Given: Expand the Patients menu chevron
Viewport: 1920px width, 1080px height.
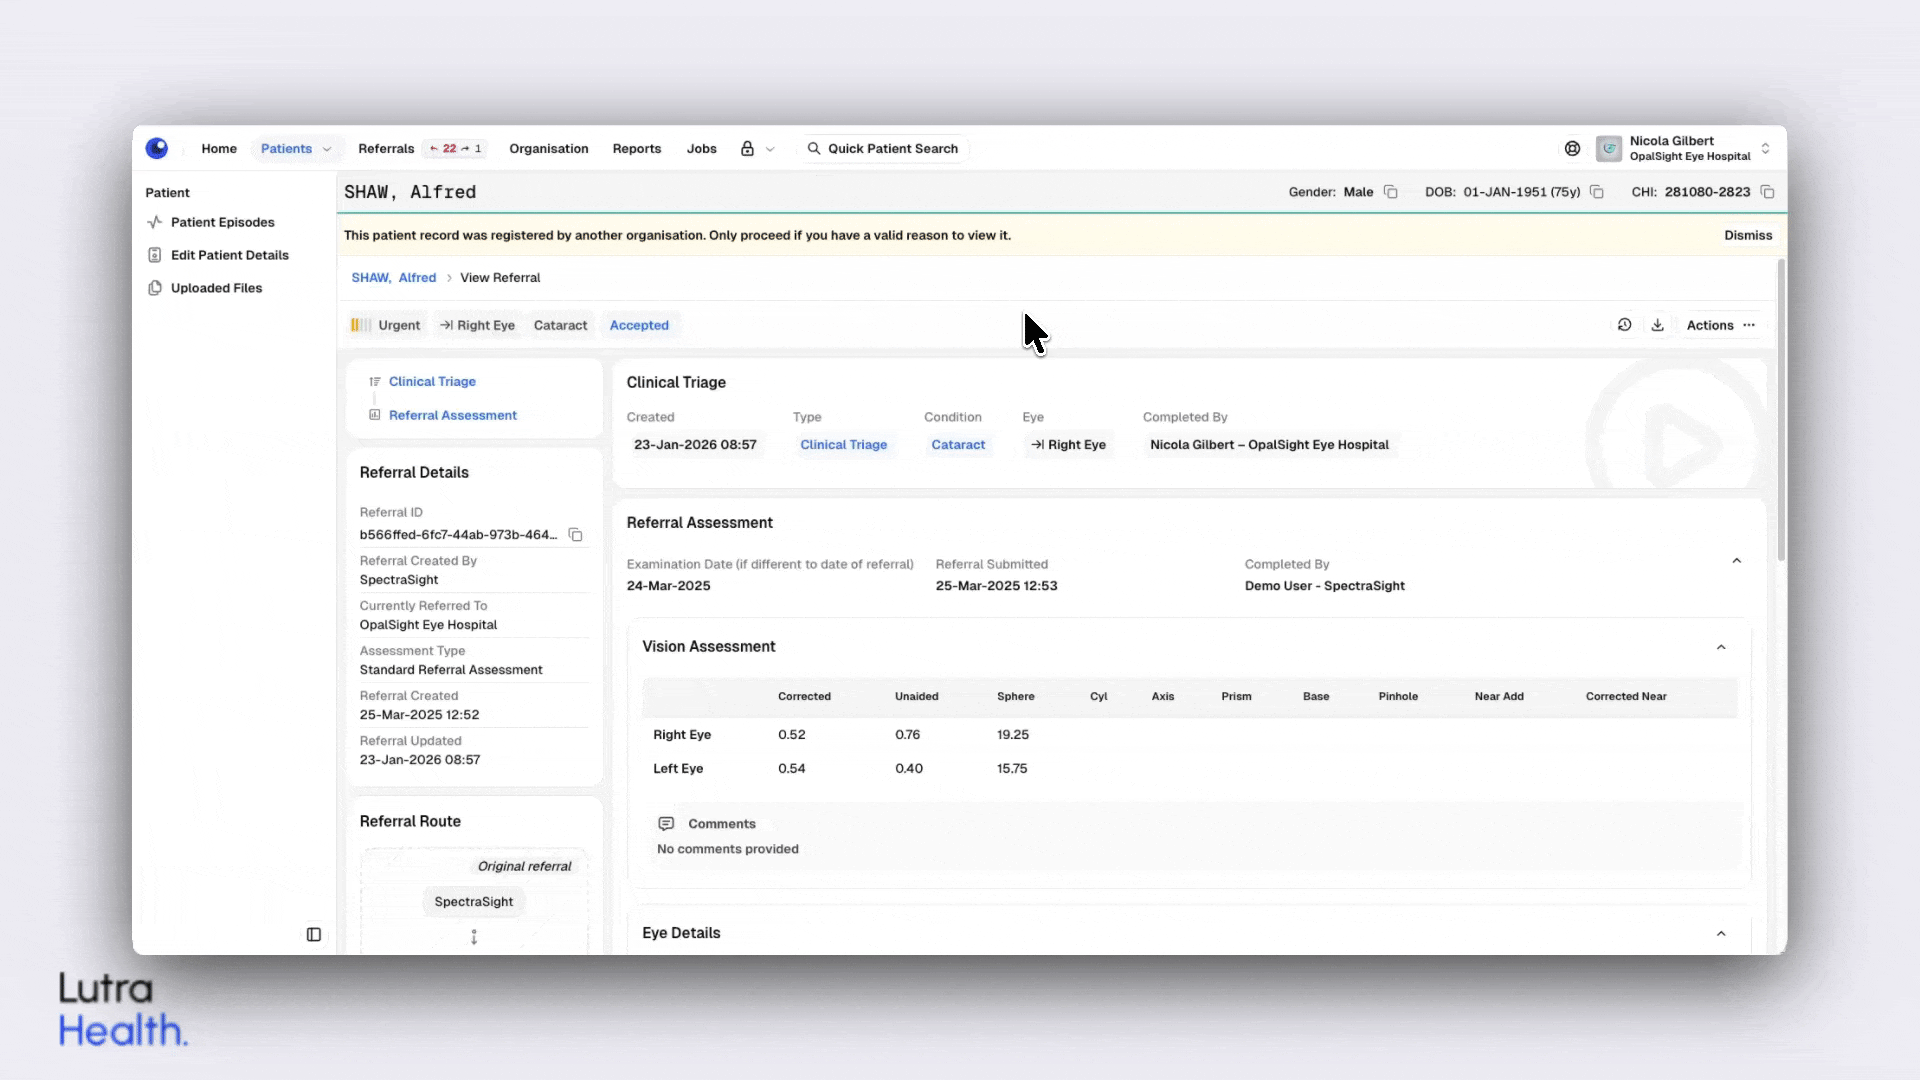Looking at the screenshot, I should (327, 149).
